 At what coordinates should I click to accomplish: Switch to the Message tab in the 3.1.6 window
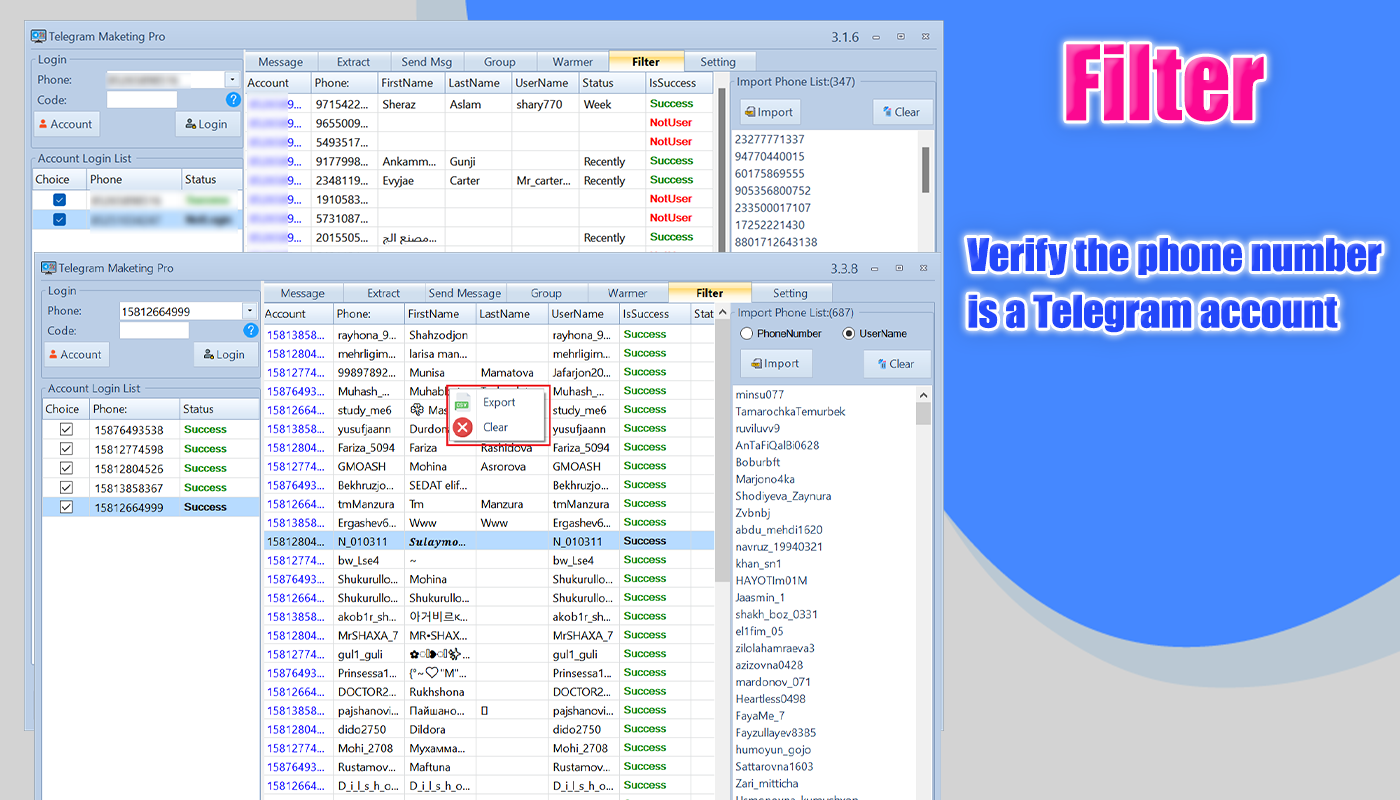pos(280,61)
